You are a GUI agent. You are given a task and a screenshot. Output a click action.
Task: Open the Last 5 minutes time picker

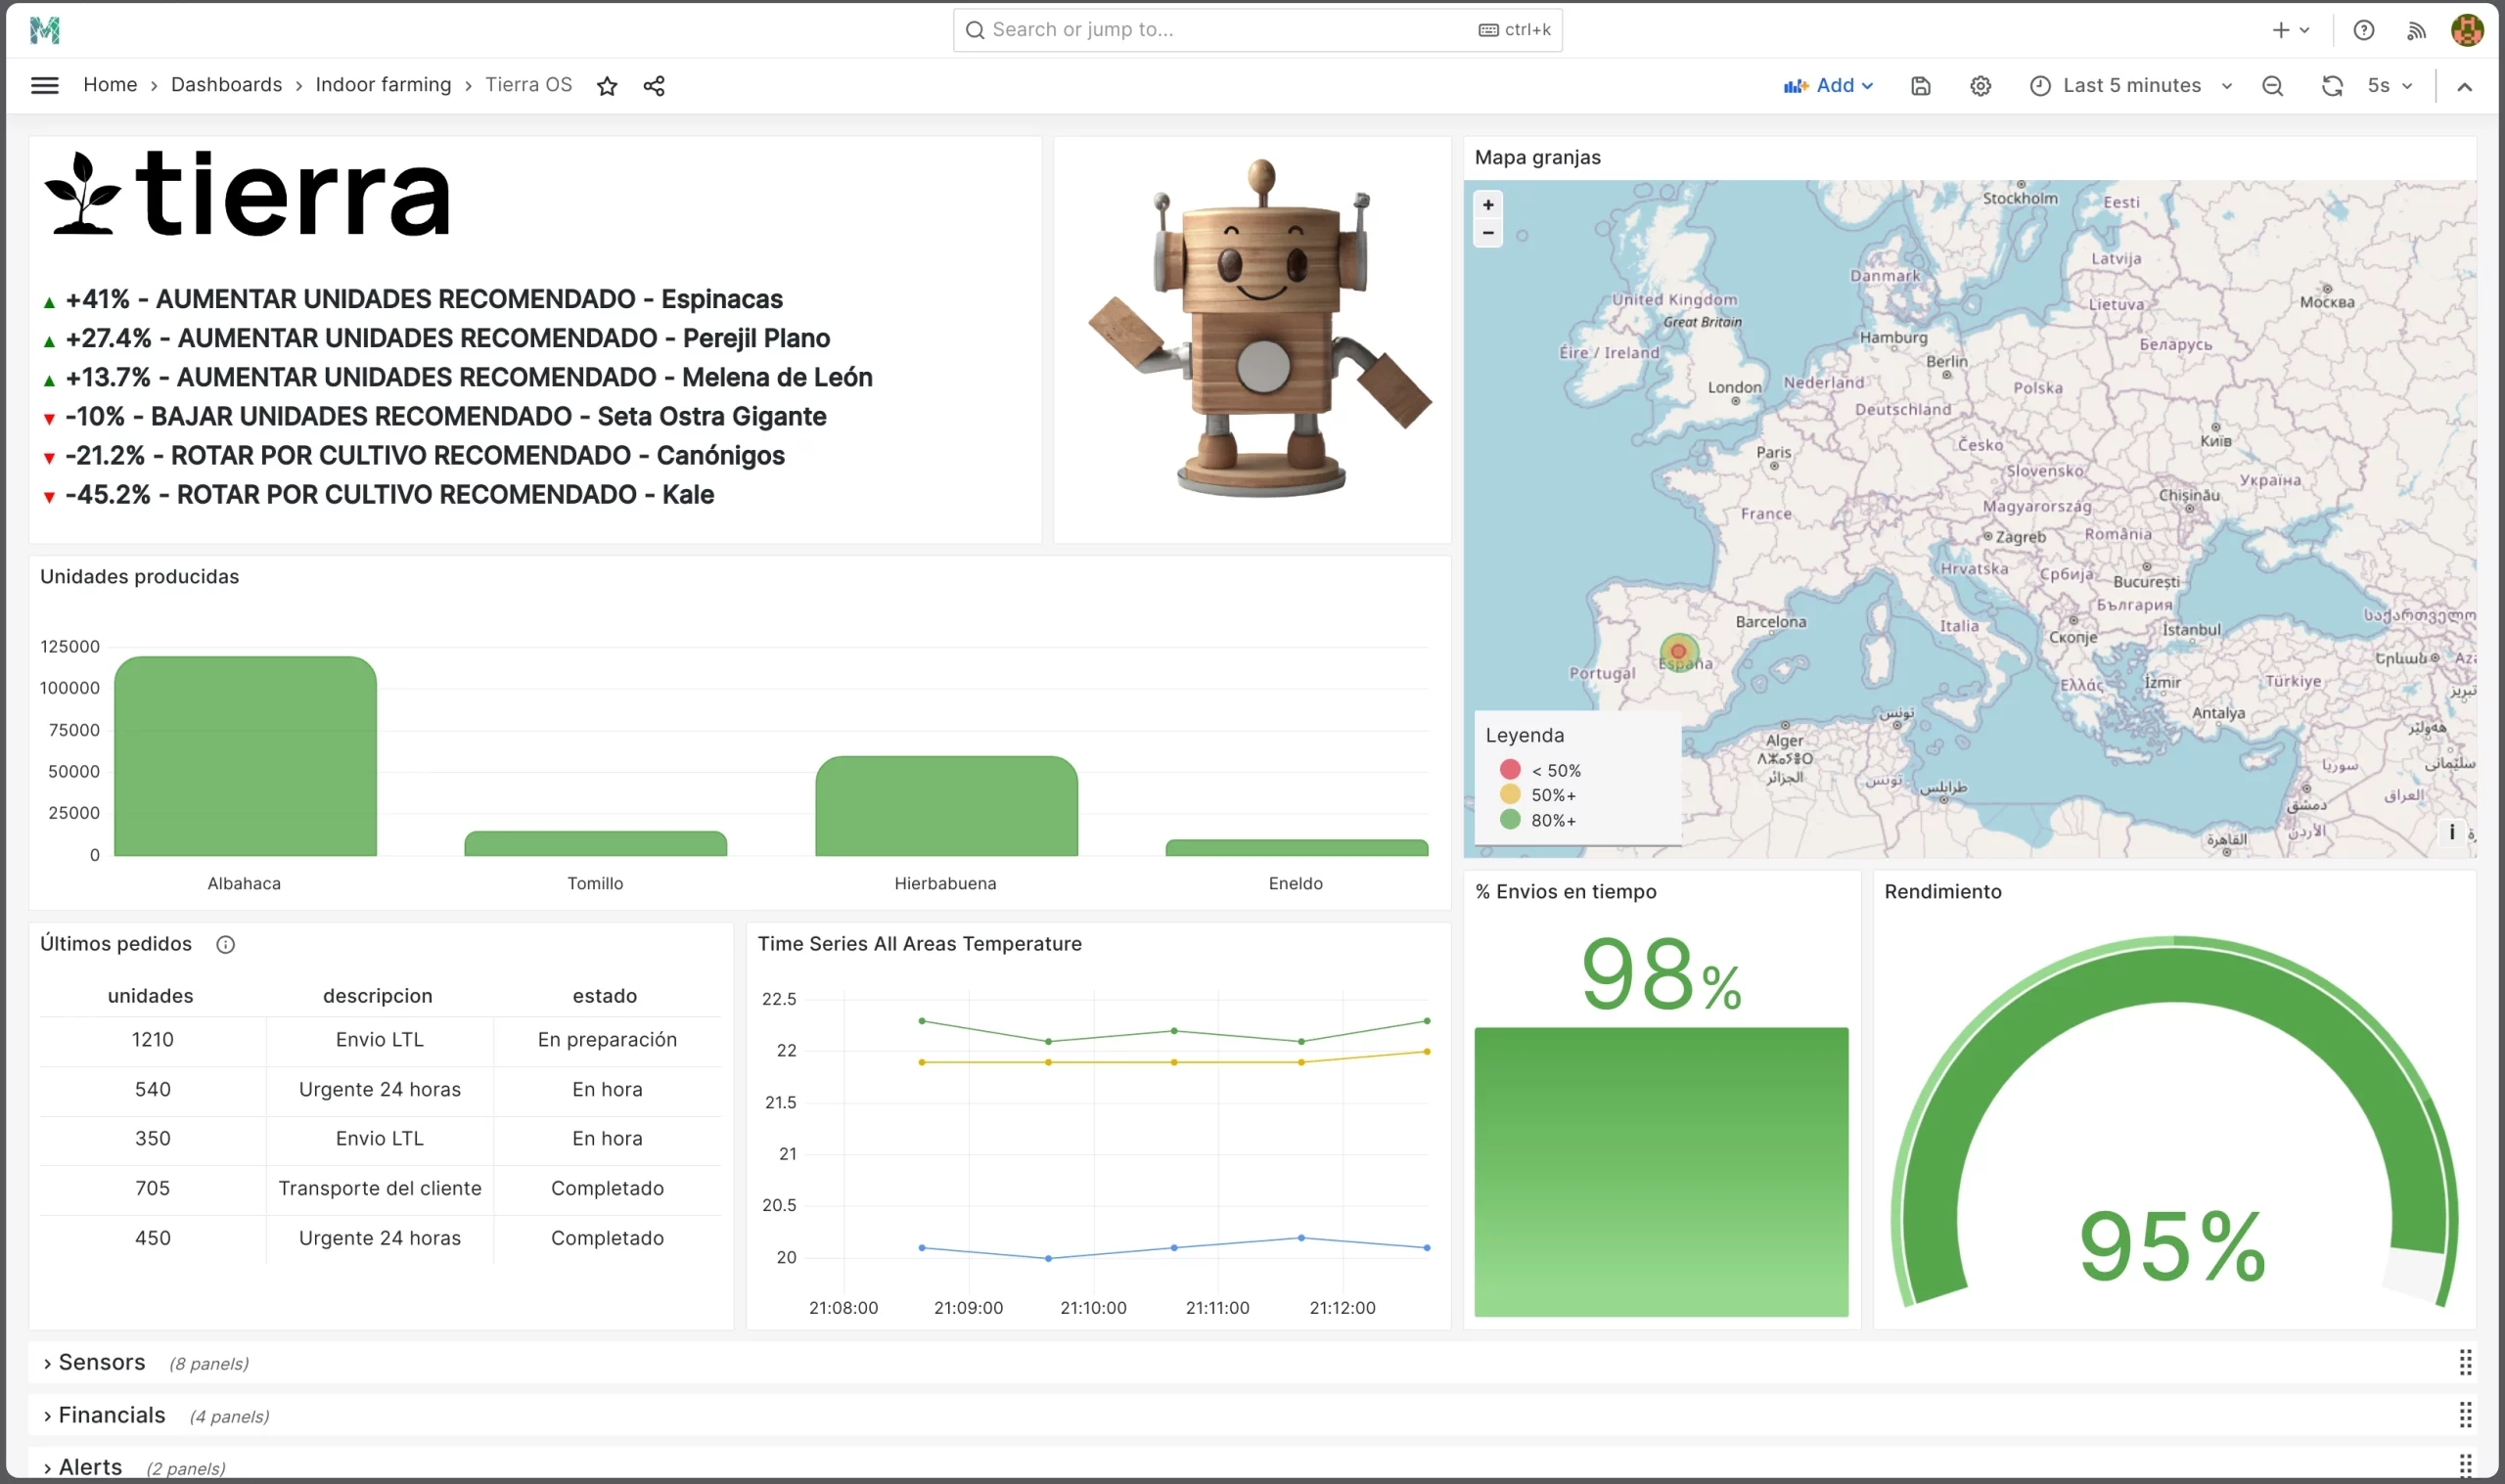[x=2131, y=85]
